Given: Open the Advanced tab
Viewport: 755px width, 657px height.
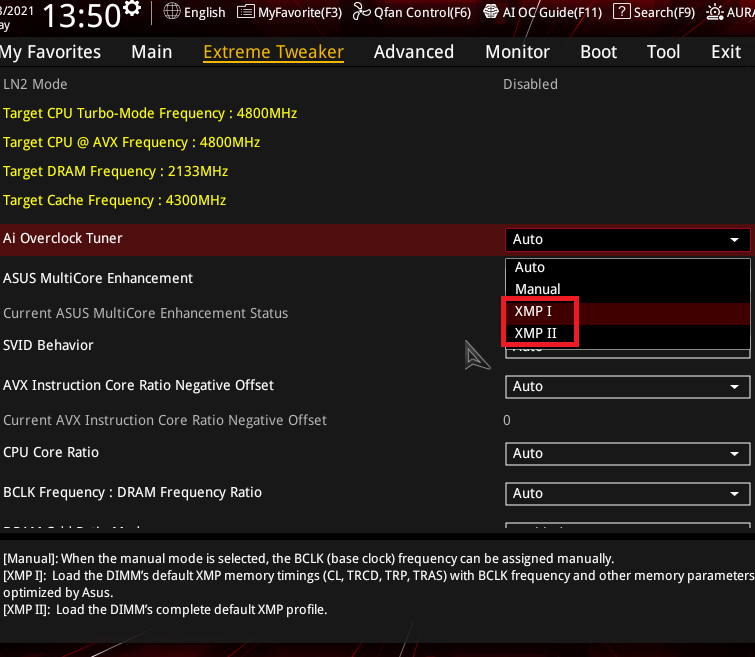Looking at the screenshot, I should point(414,52).
